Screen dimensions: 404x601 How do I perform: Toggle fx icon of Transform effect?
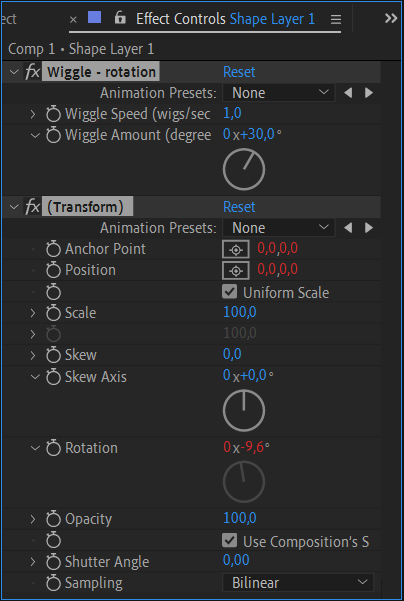click(x=33, y=207)
